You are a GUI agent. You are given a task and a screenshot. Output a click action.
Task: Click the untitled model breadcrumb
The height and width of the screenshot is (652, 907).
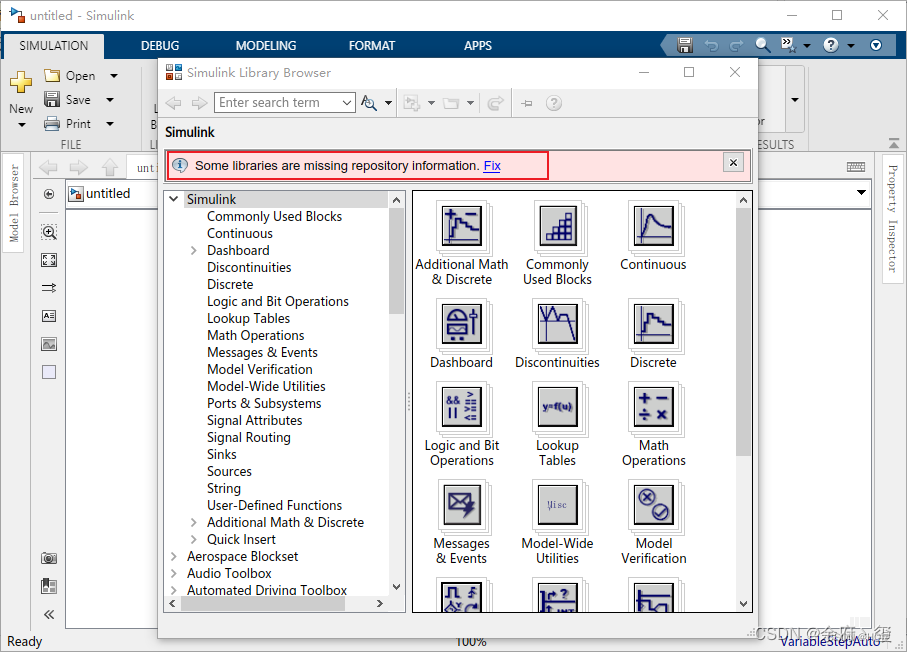(x=99, y=194)
